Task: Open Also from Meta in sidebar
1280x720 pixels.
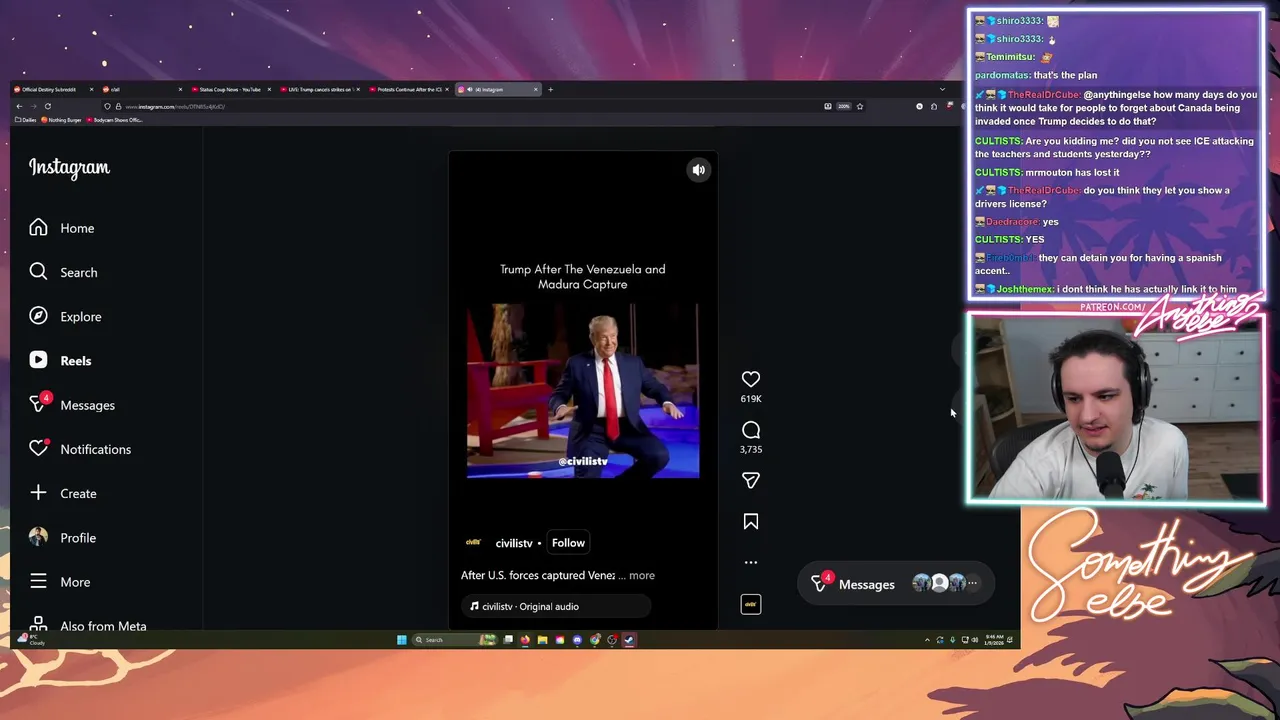Action: (88, 625)
